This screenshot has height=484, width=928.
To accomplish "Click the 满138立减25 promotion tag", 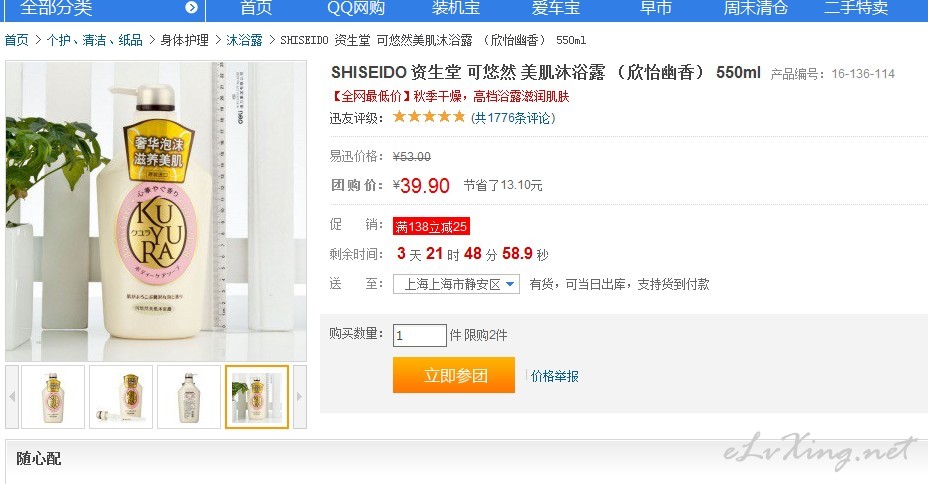I will [x=431, y=226].
